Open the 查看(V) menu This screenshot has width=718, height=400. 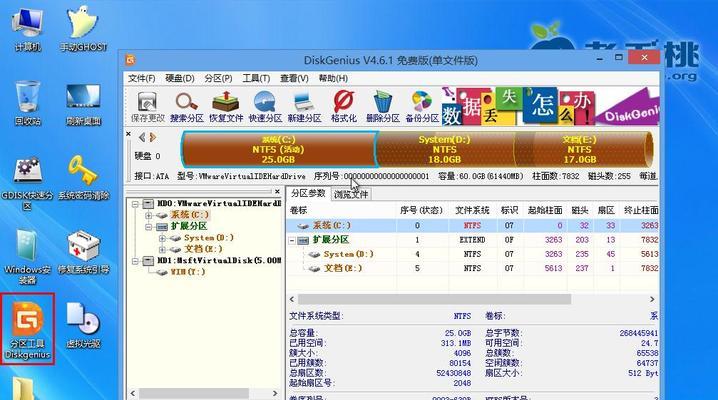click(x=294, y=78)
